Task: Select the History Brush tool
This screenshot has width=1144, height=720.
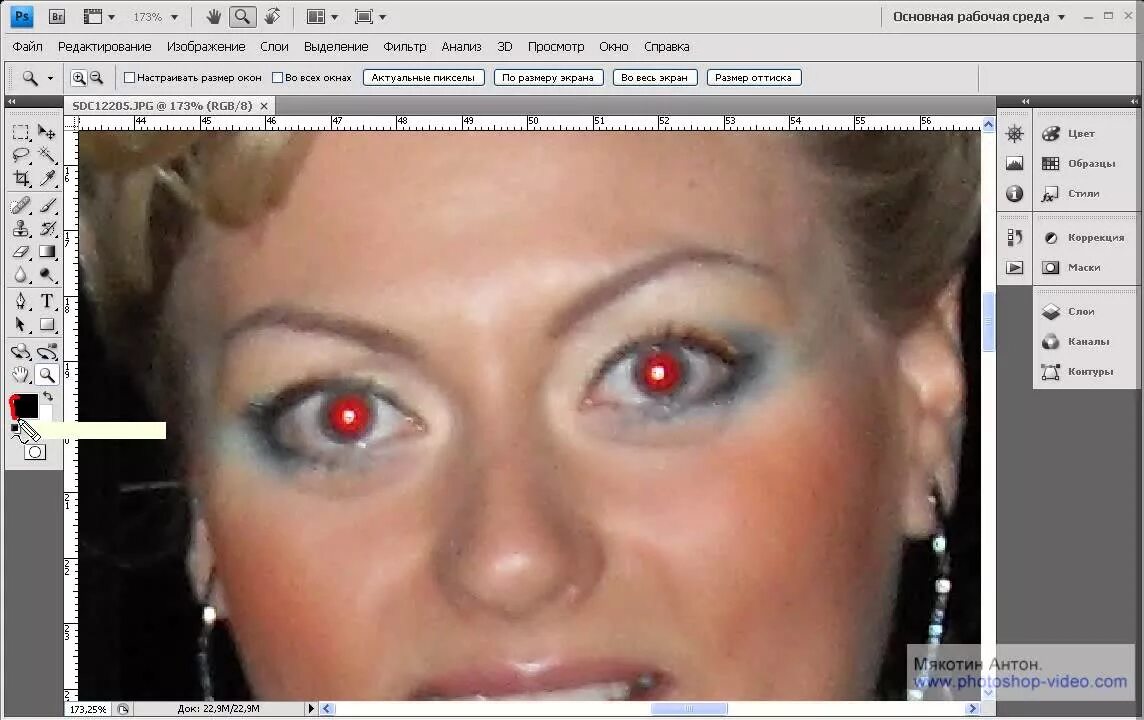Action: [47, 228]
